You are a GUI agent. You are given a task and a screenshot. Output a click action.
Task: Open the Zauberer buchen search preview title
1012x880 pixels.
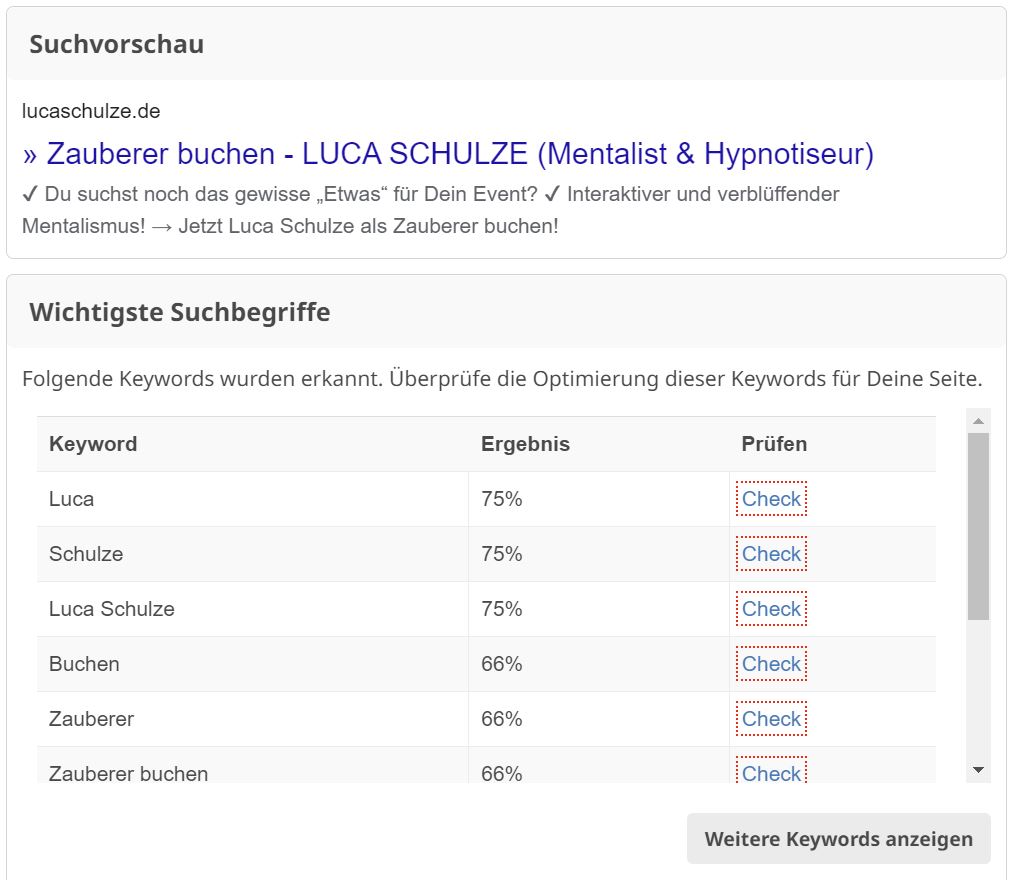pos(448,154)
